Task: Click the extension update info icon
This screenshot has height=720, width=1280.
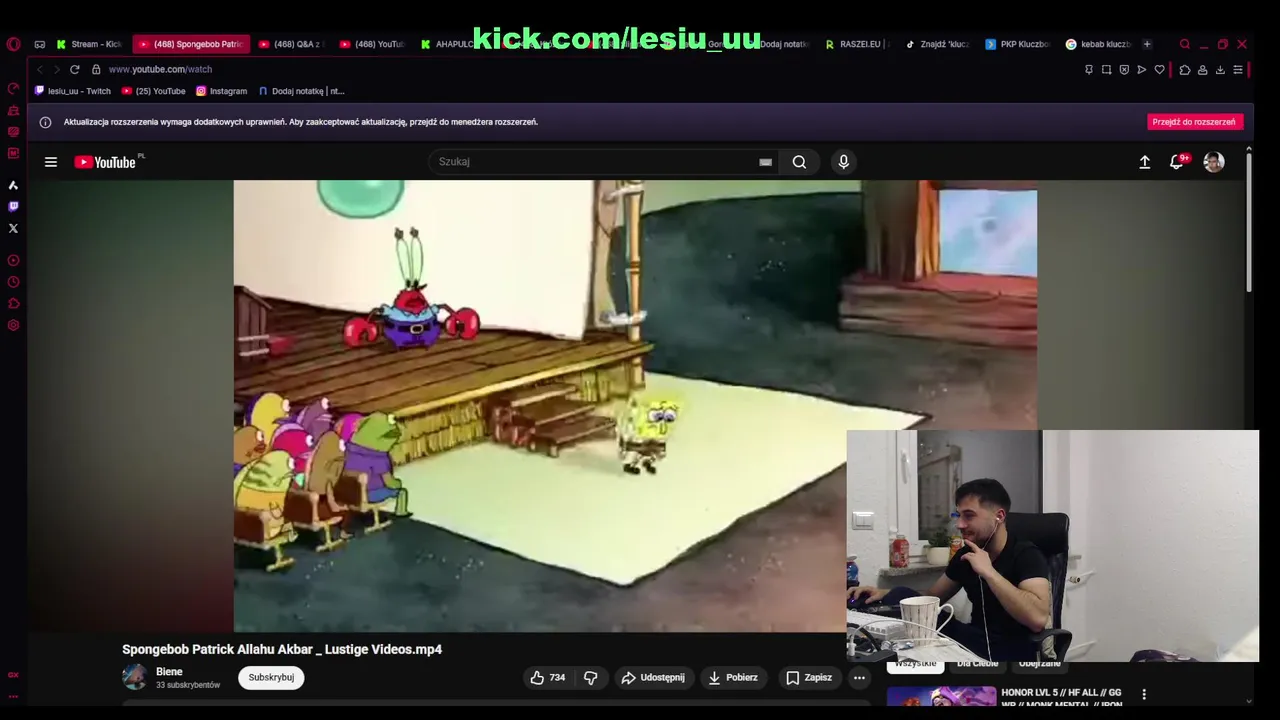Action: pos(45,122)
